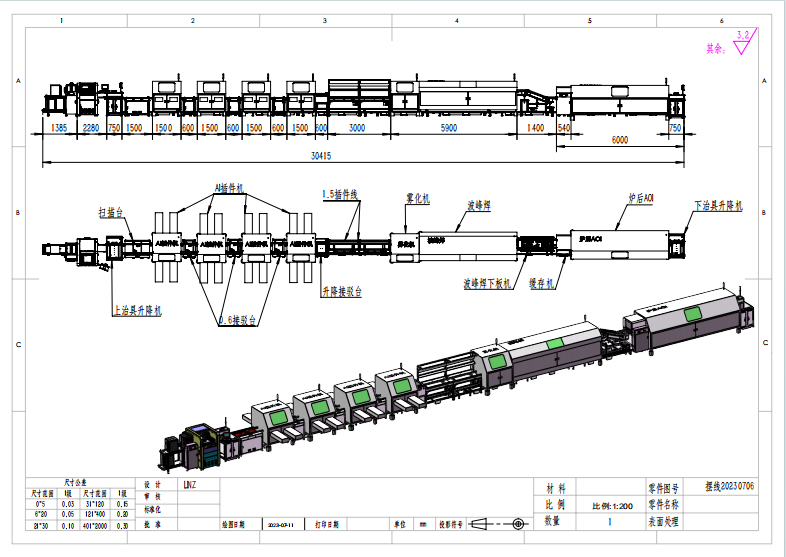Click the 上治具升降机 label
The image size is (786, 557).
(x=136, y=311)
